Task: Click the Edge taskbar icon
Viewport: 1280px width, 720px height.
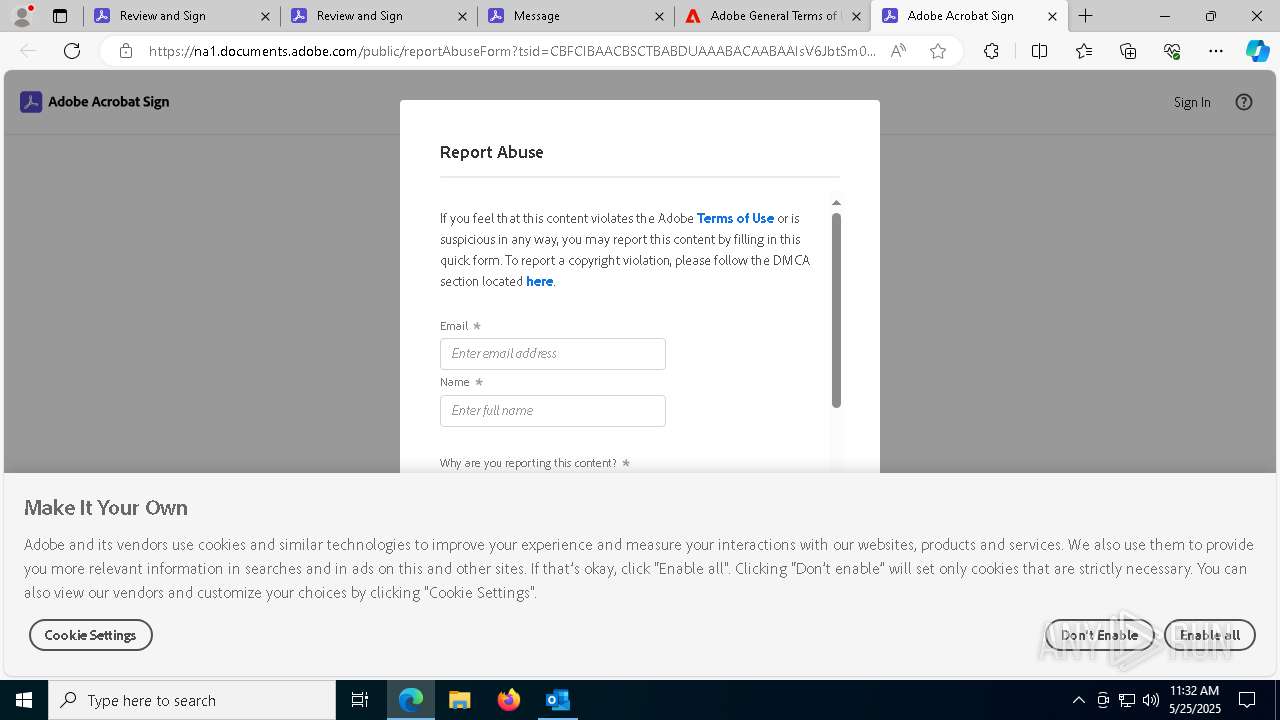Action: coord(411,700)
